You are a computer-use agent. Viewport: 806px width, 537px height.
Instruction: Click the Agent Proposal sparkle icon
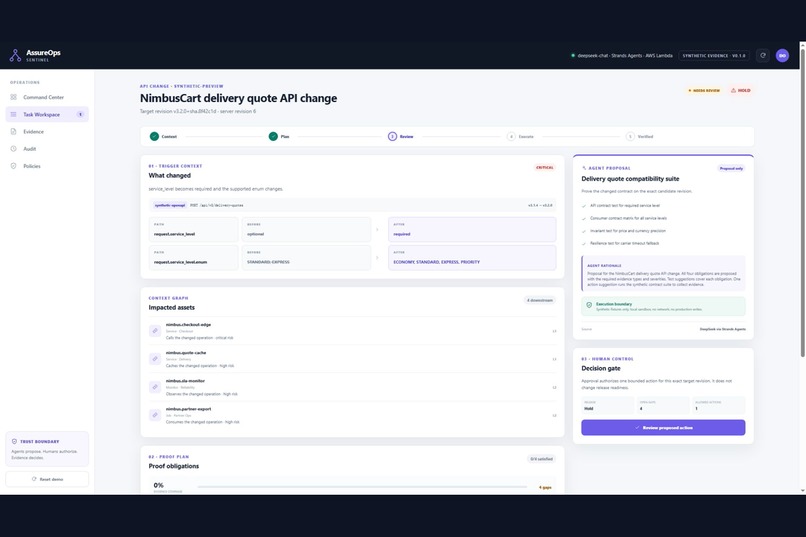tap(584, 168)
